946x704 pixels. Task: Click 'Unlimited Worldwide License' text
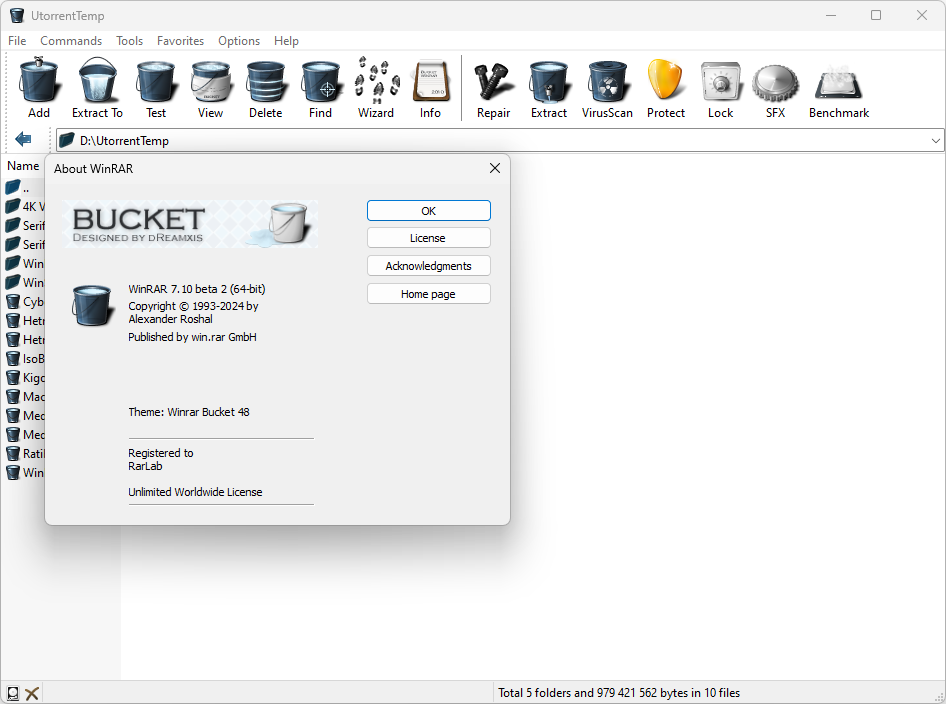195,492
